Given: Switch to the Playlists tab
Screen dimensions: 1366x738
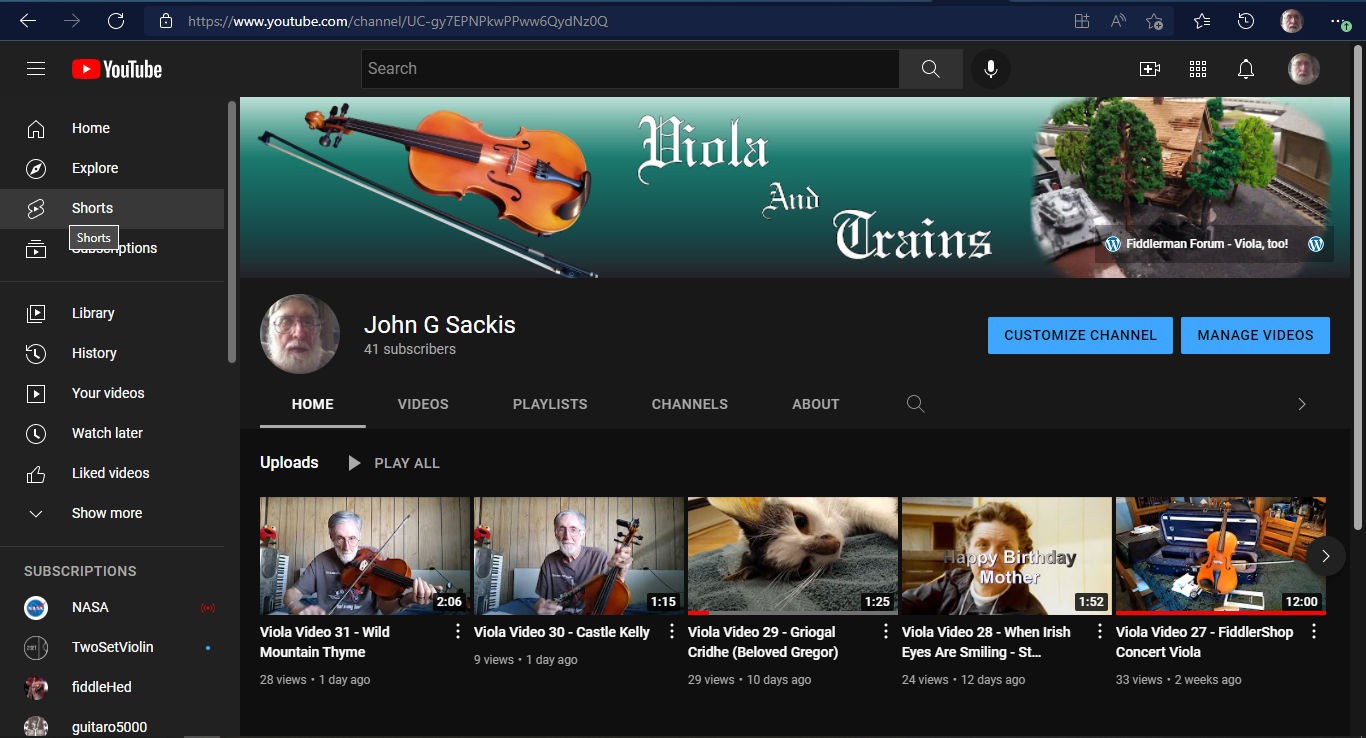Looking at the screenshot, I should 550,404.
